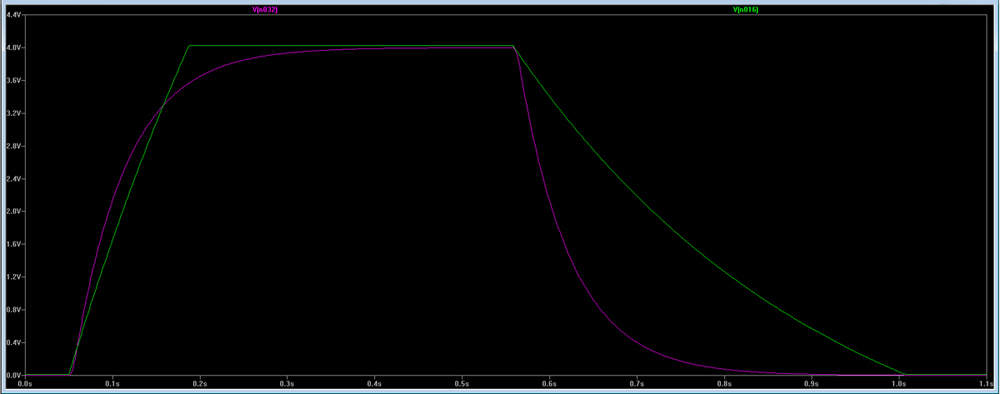Image resolution: width=1000 pixels, height=394 pixels.
Task: Click the 0.8s time axis label
Action: coord(724,385)
